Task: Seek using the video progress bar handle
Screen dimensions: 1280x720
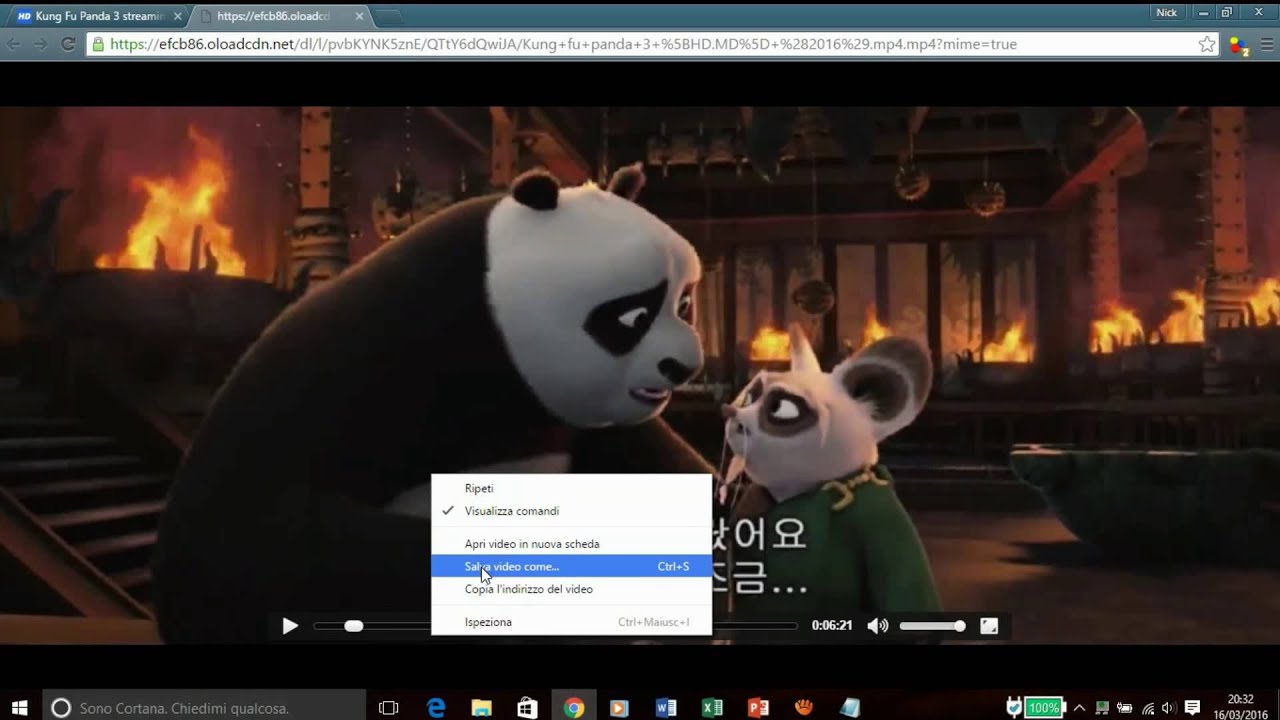Action: coord(353,626)
